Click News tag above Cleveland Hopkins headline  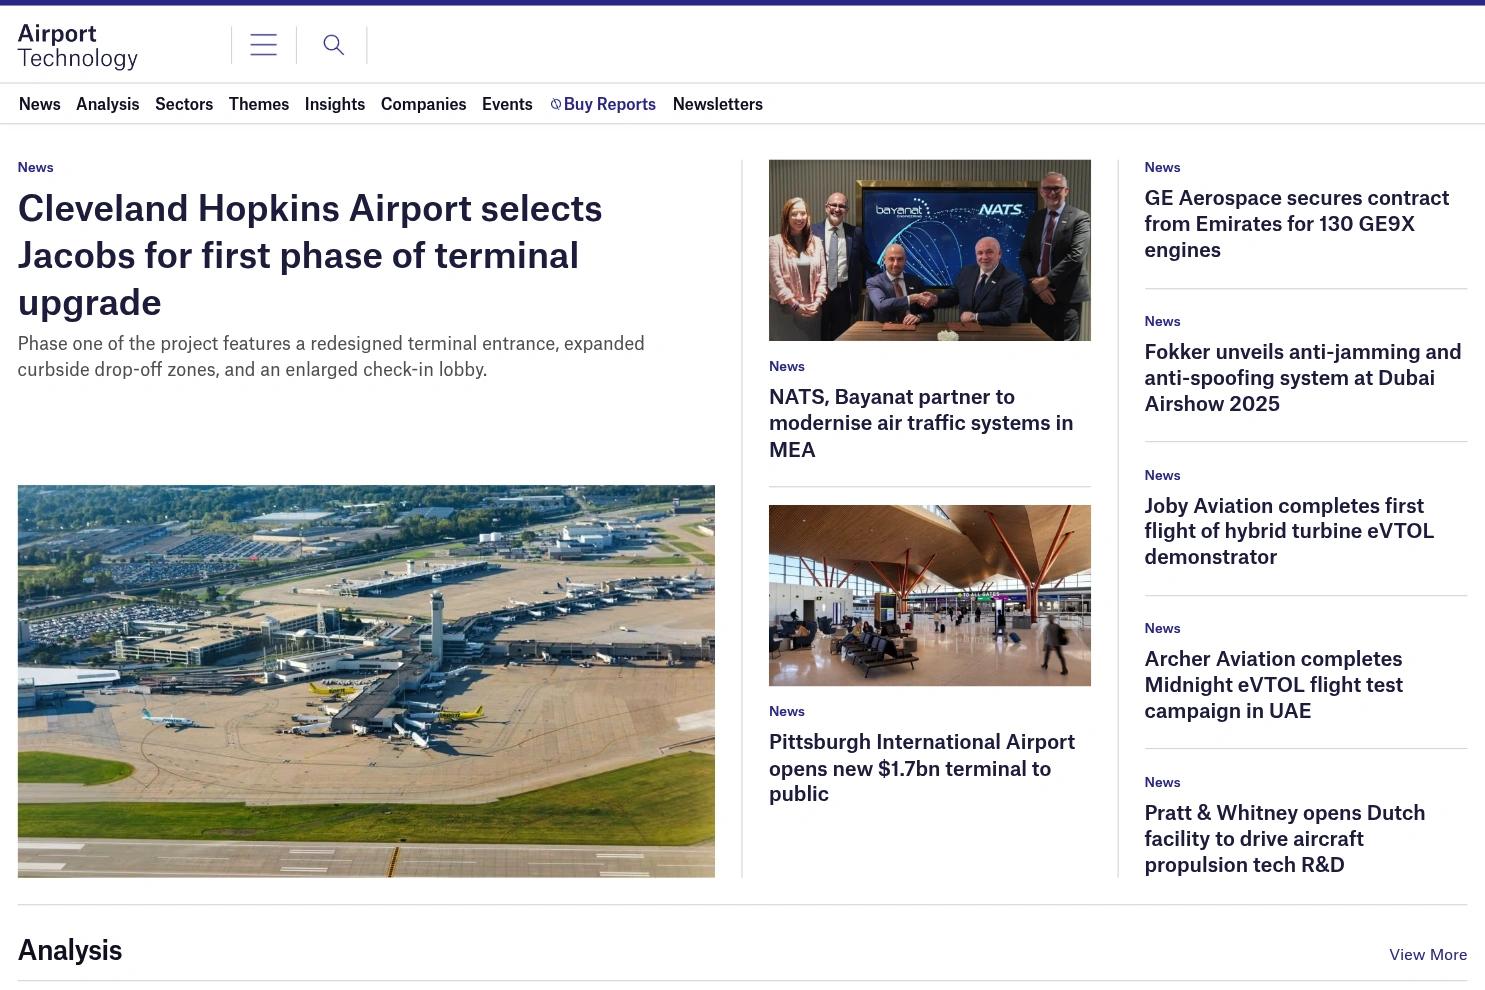36,167
